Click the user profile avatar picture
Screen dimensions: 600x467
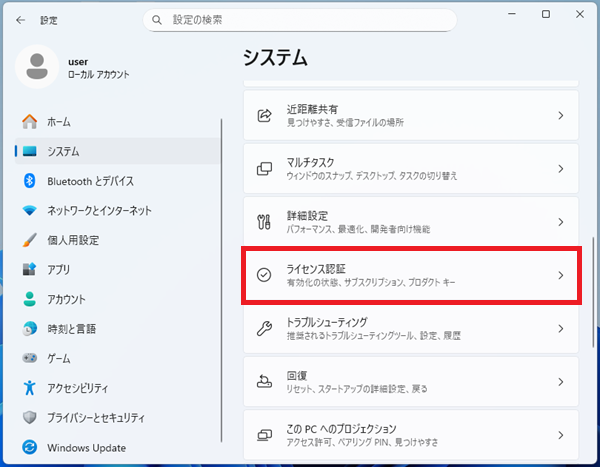pos(38,67)
